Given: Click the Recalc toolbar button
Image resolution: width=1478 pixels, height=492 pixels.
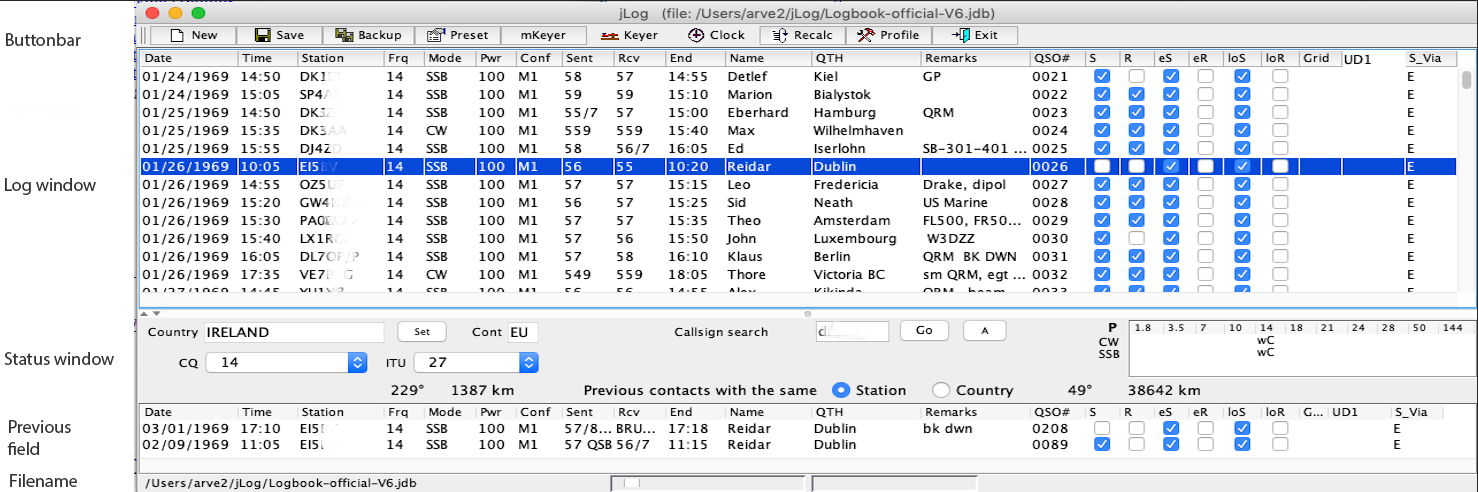Looking at the screenshot, I should pyautogui.click(x=803, y=35).
